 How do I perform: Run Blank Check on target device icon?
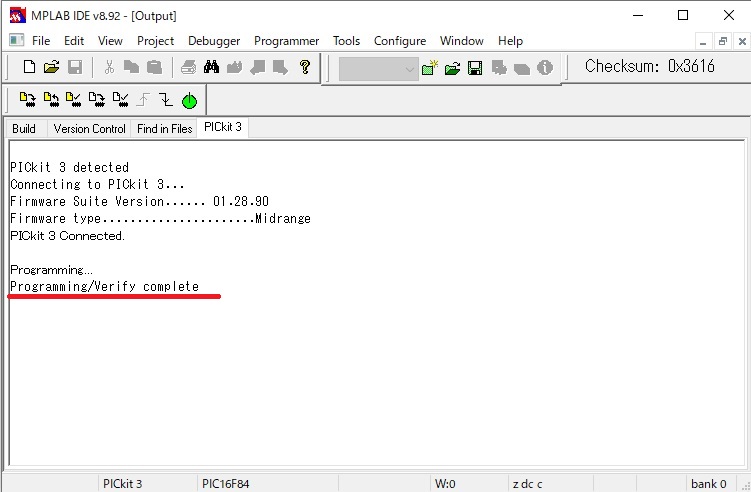coord(120,99)
